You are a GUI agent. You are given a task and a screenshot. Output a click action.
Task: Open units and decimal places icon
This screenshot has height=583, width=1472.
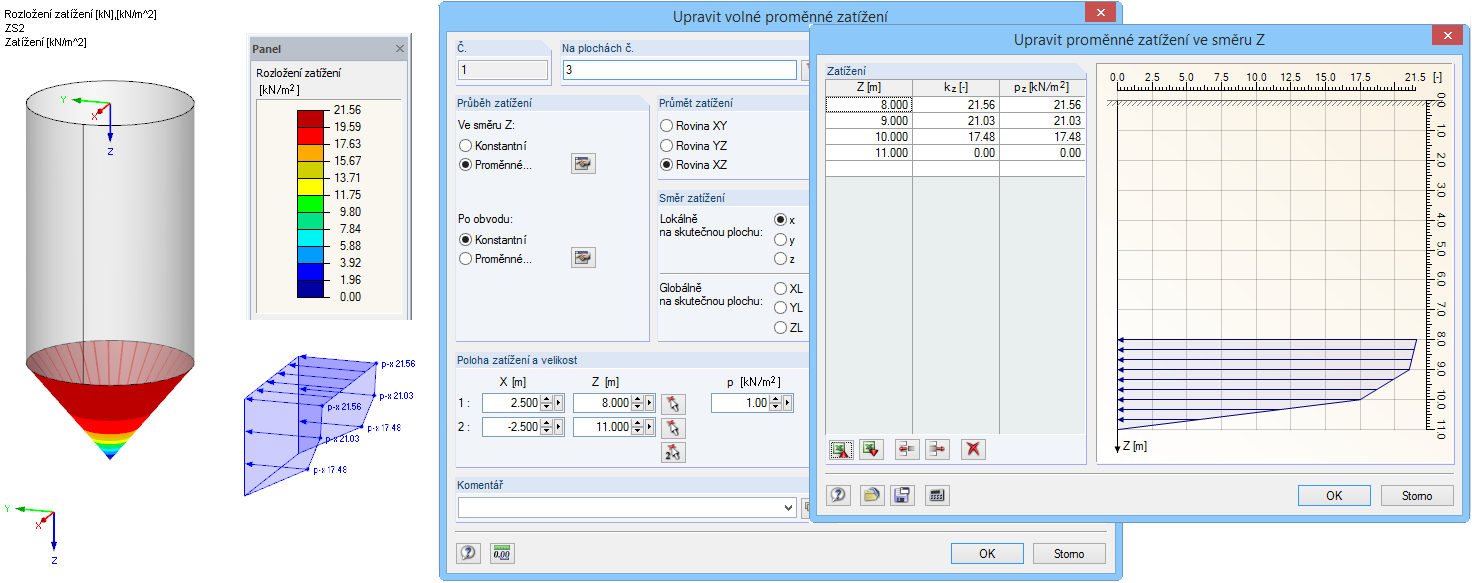click(x=501, y=553)
